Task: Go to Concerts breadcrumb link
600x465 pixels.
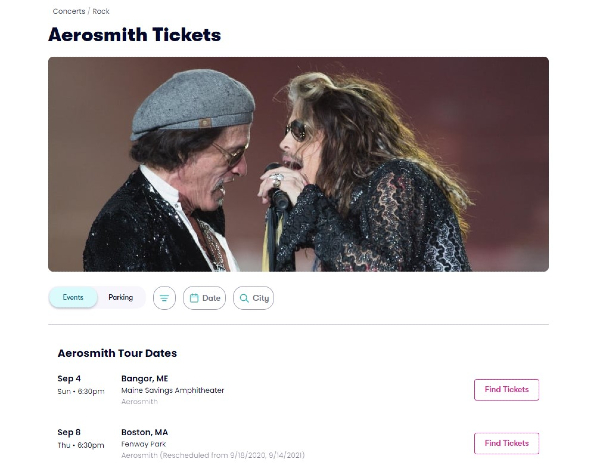Action: click(x=68, y=11)
